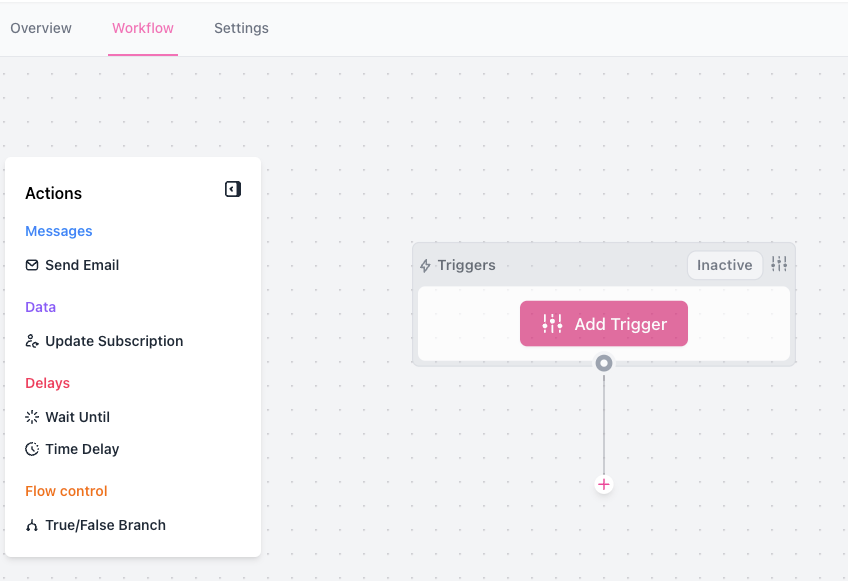Switch to the Overview tab
Screen dimensions: 848x581
[40, 28]
